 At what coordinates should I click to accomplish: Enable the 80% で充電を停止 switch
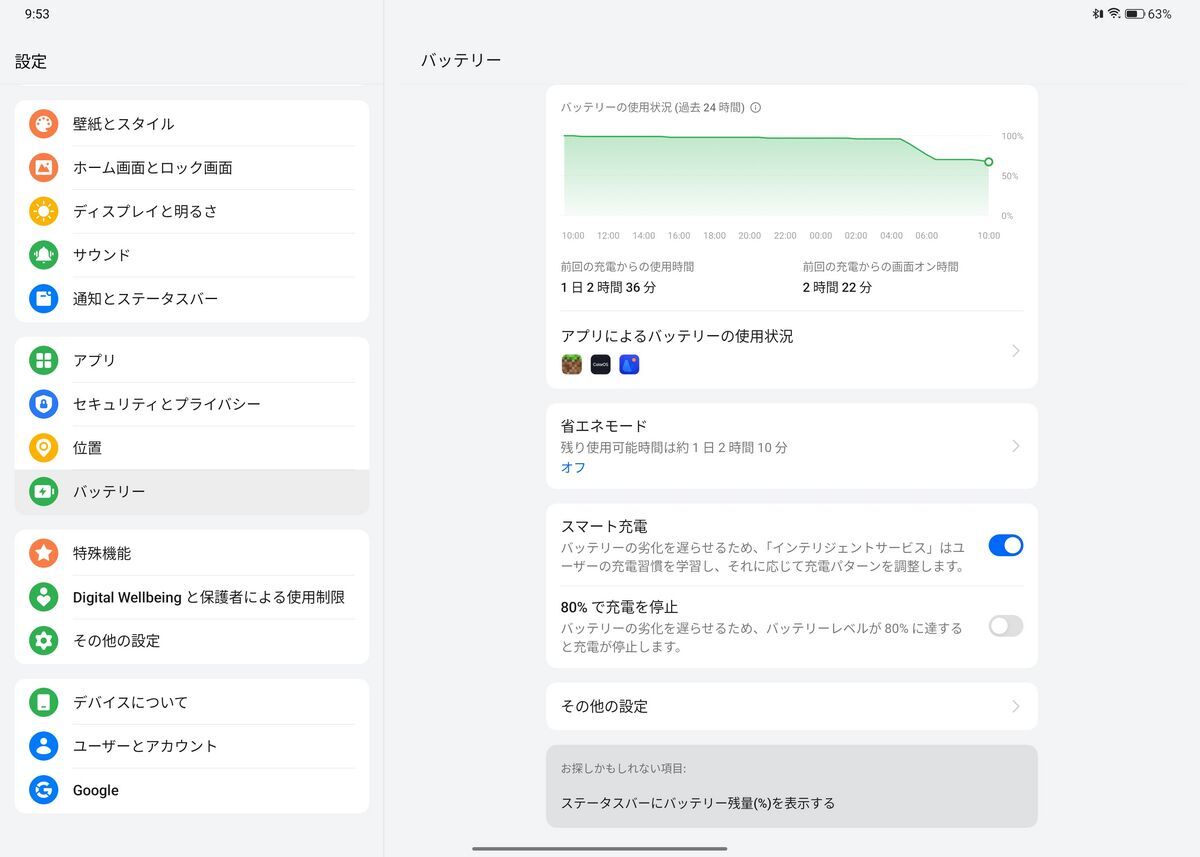coord(1006,626)
